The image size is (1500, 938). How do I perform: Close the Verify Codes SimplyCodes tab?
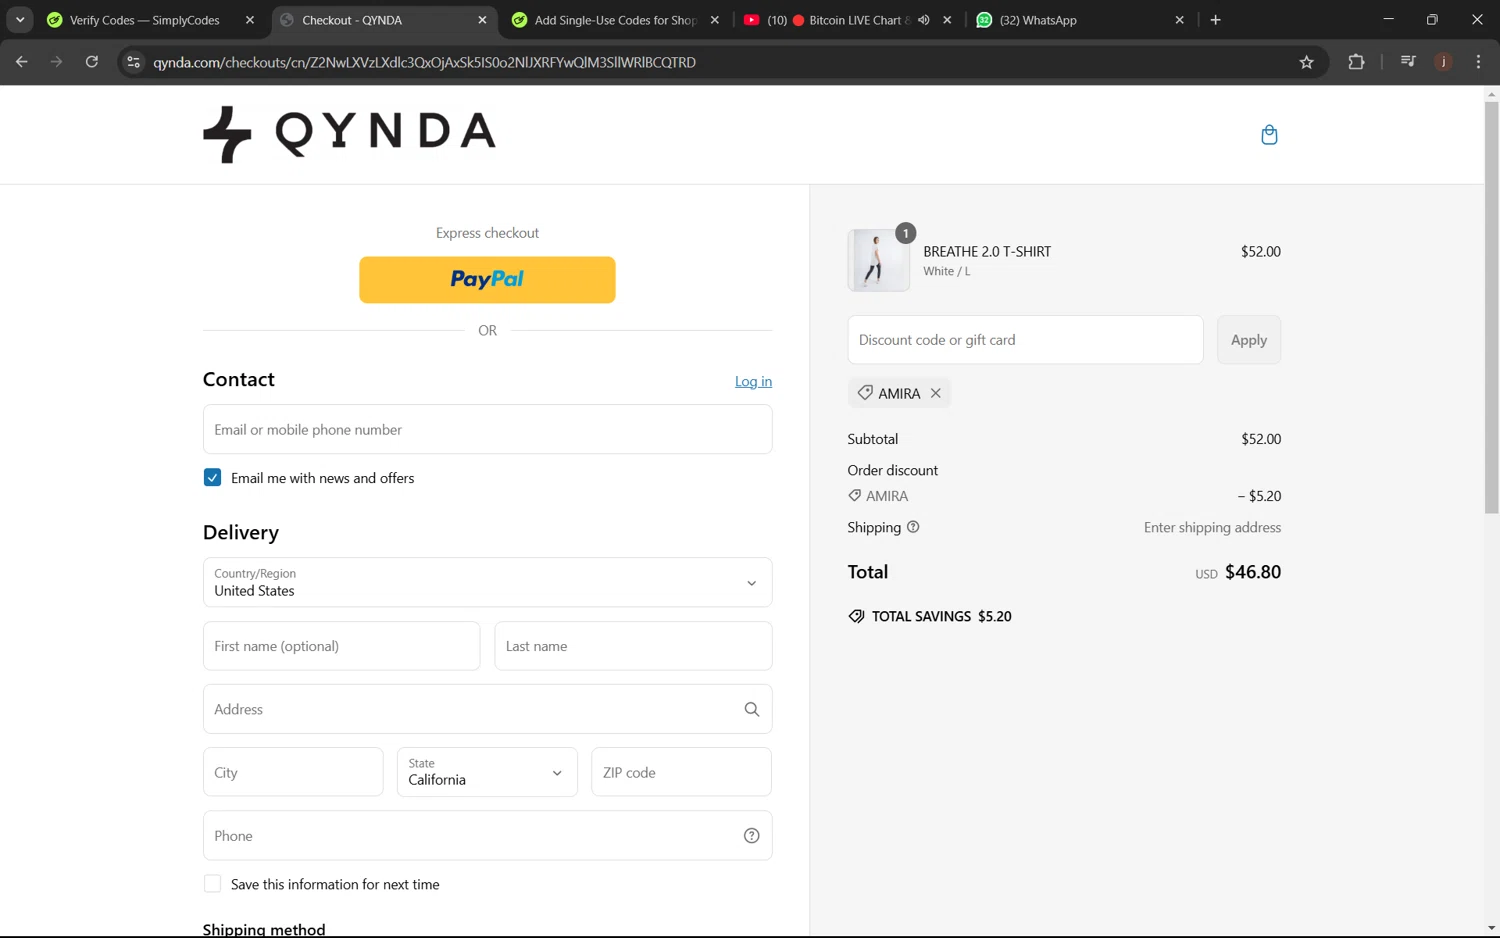tap(250, 20)
